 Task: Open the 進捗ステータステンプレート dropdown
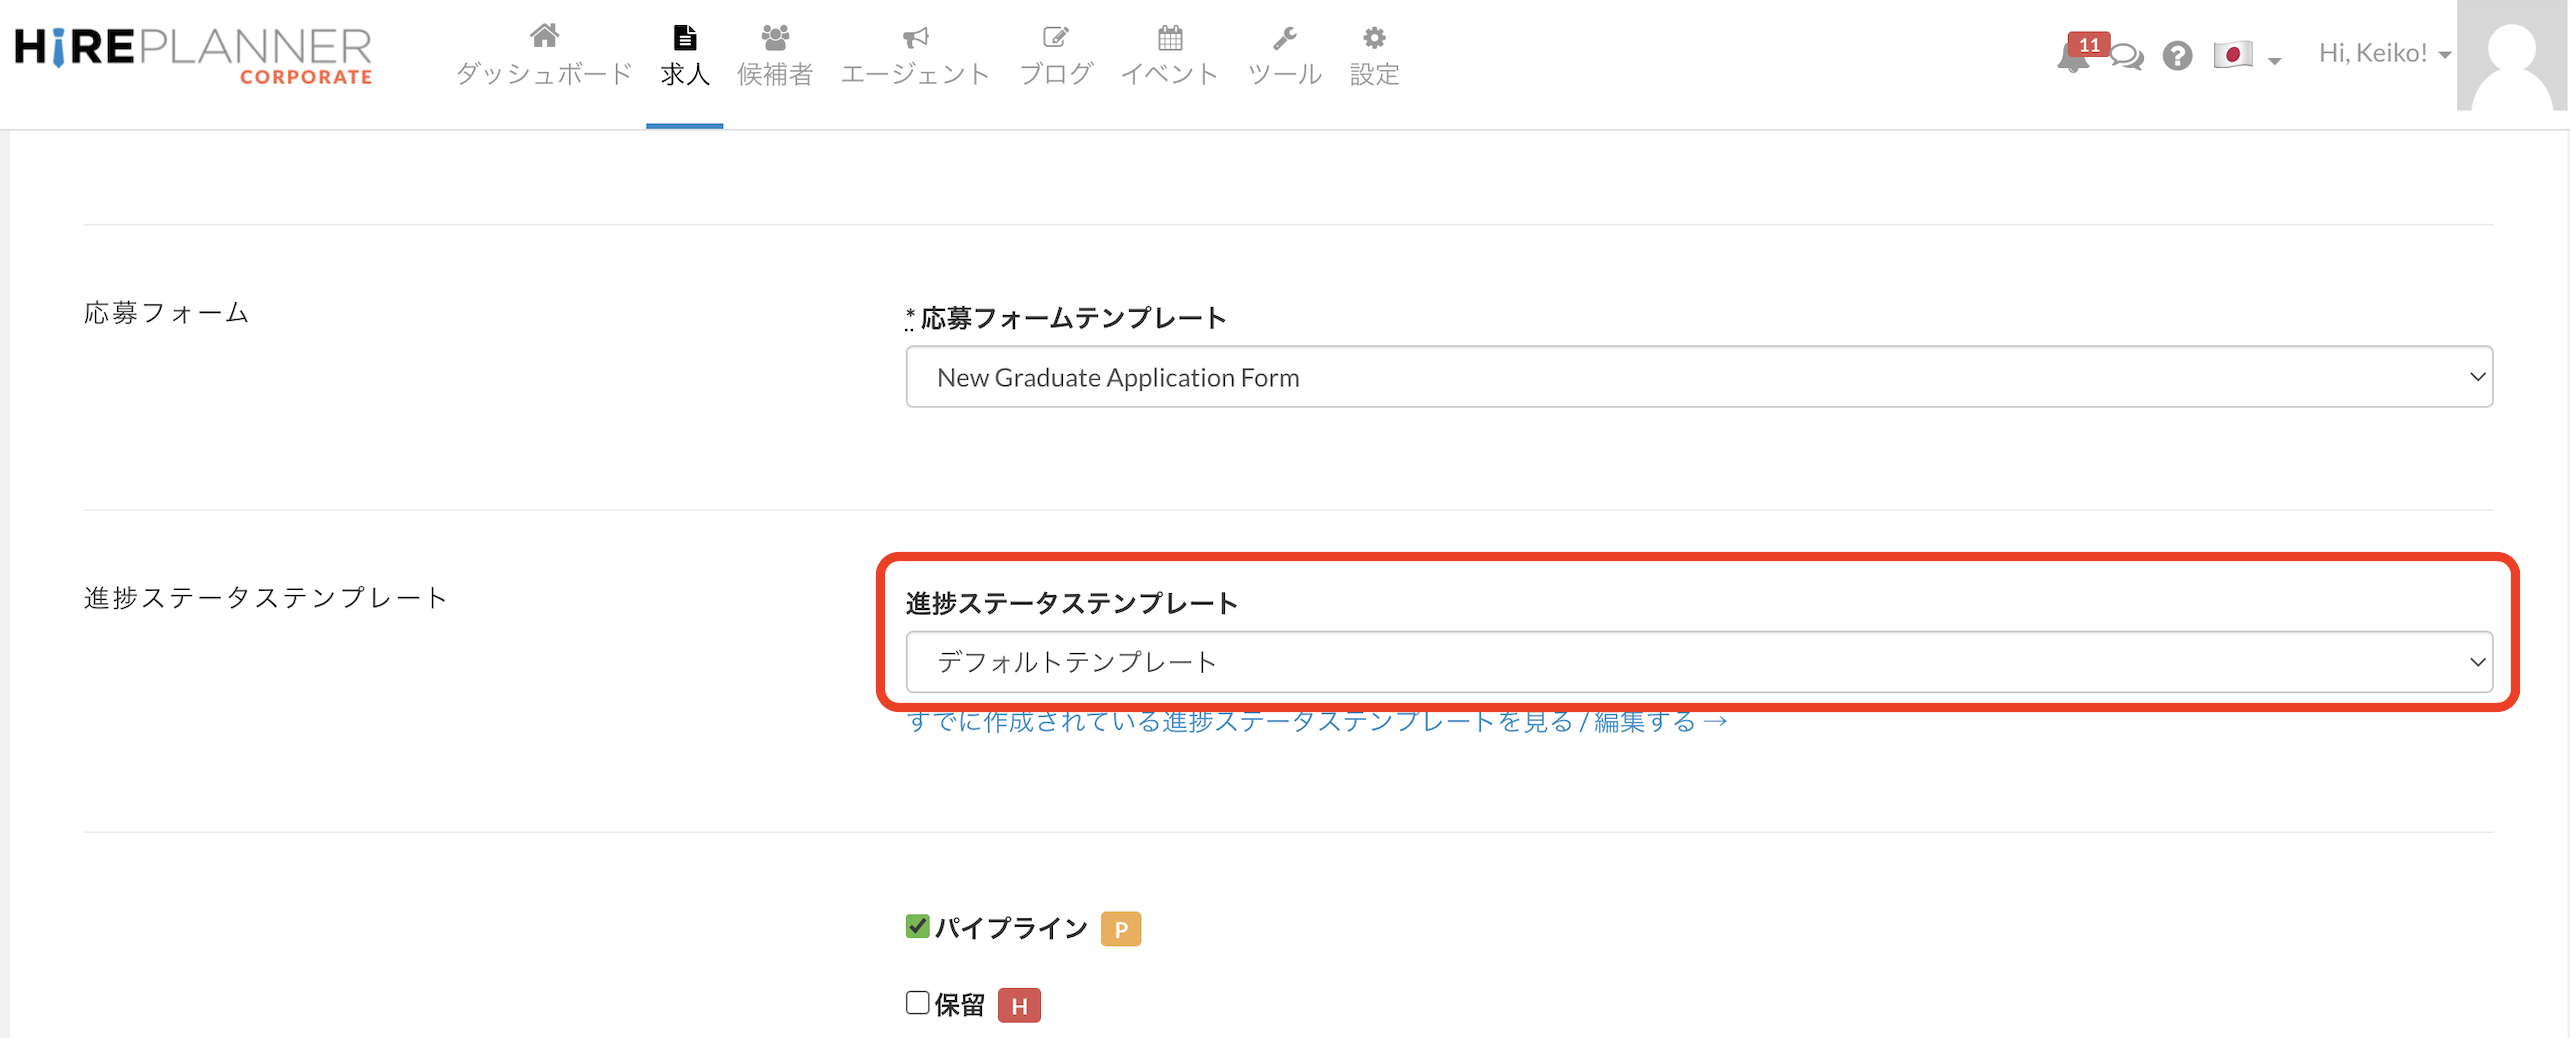pos(1698,661)
